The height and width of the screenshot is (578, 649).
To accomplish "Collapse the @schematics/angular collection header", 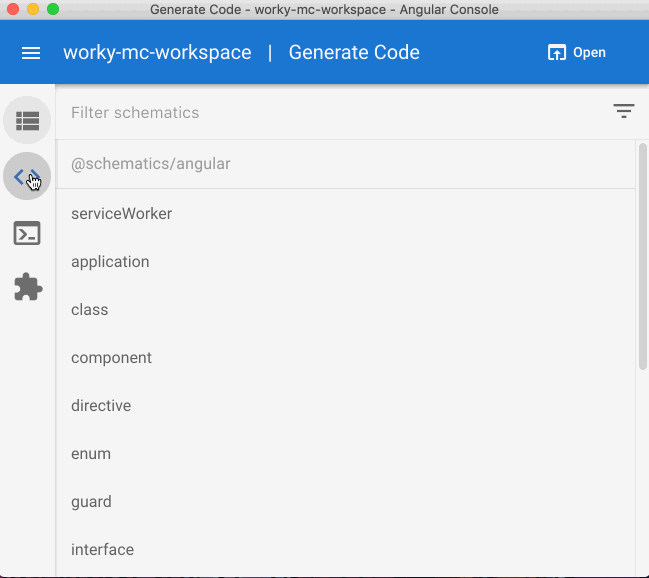I will tap(346, 164).
